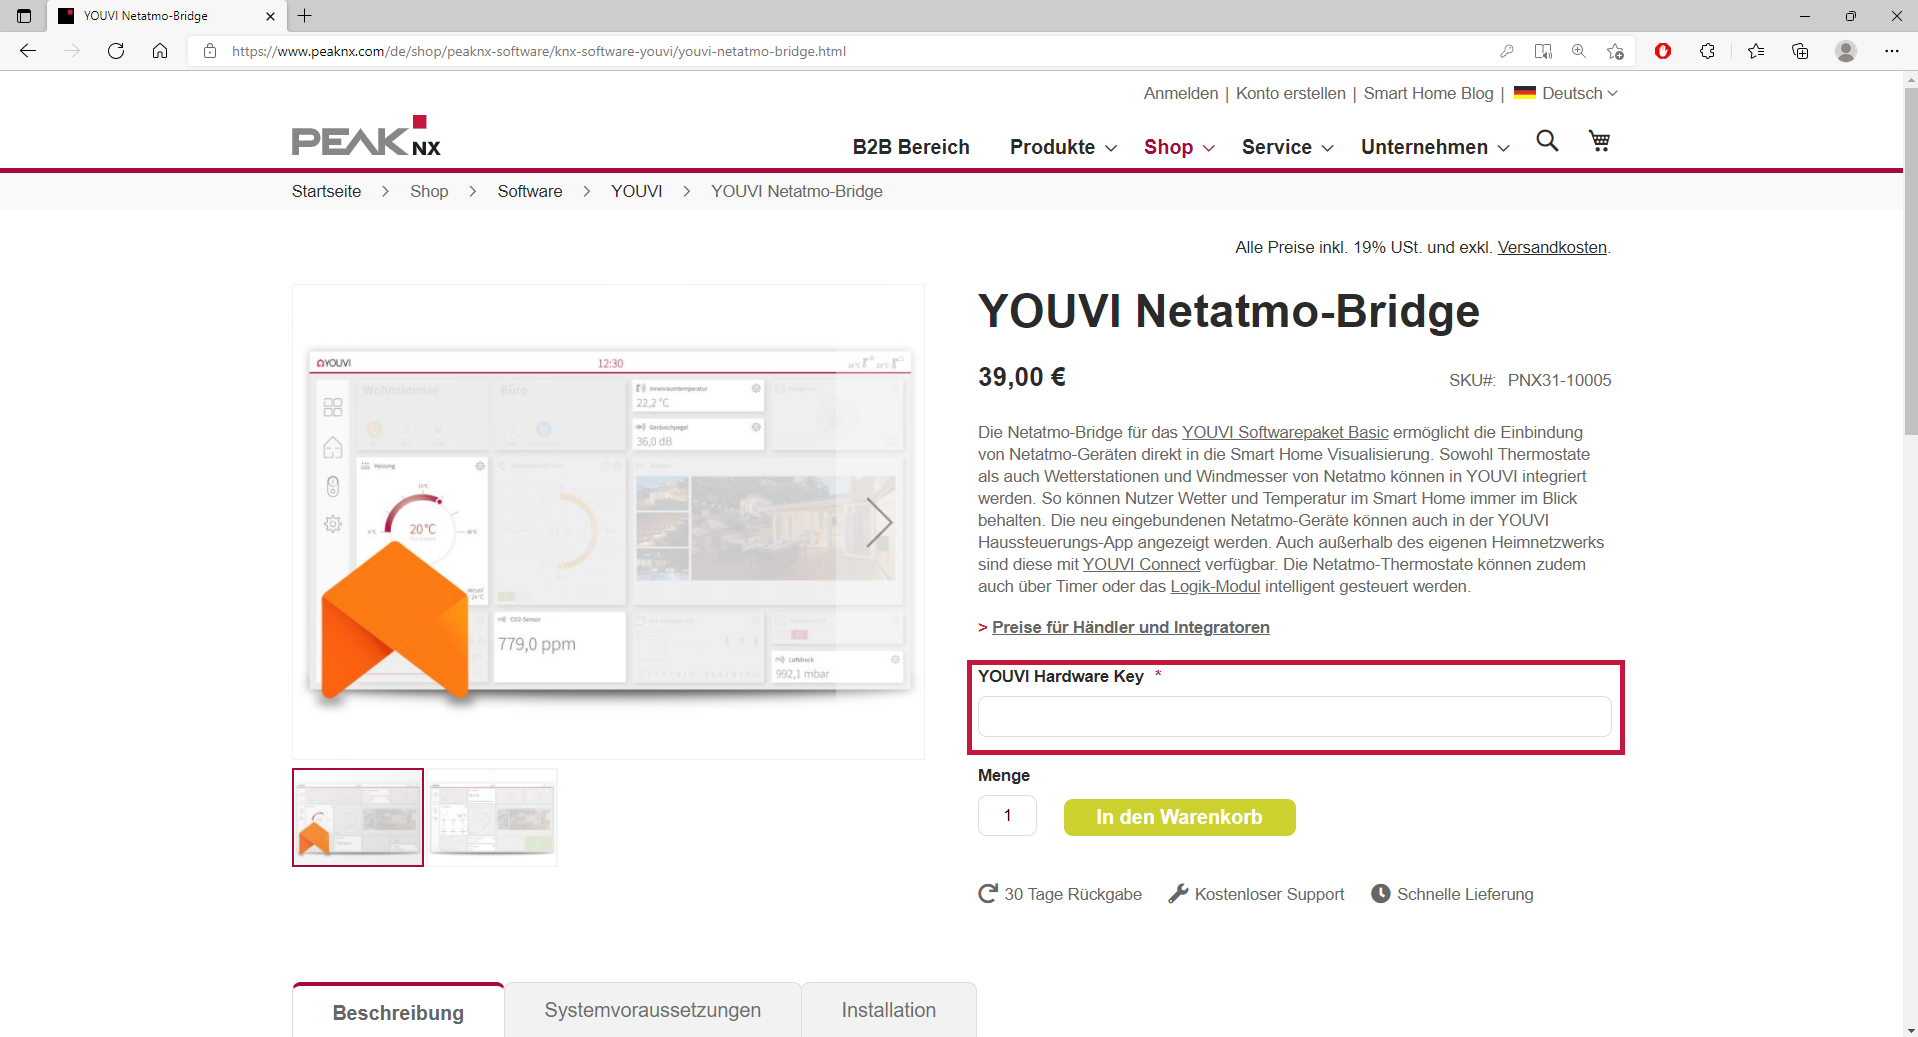This screenshot has width=1918, height=1037.
Task: Open a new browser tab
Action: pyautogui.click(x=305, y=15)
